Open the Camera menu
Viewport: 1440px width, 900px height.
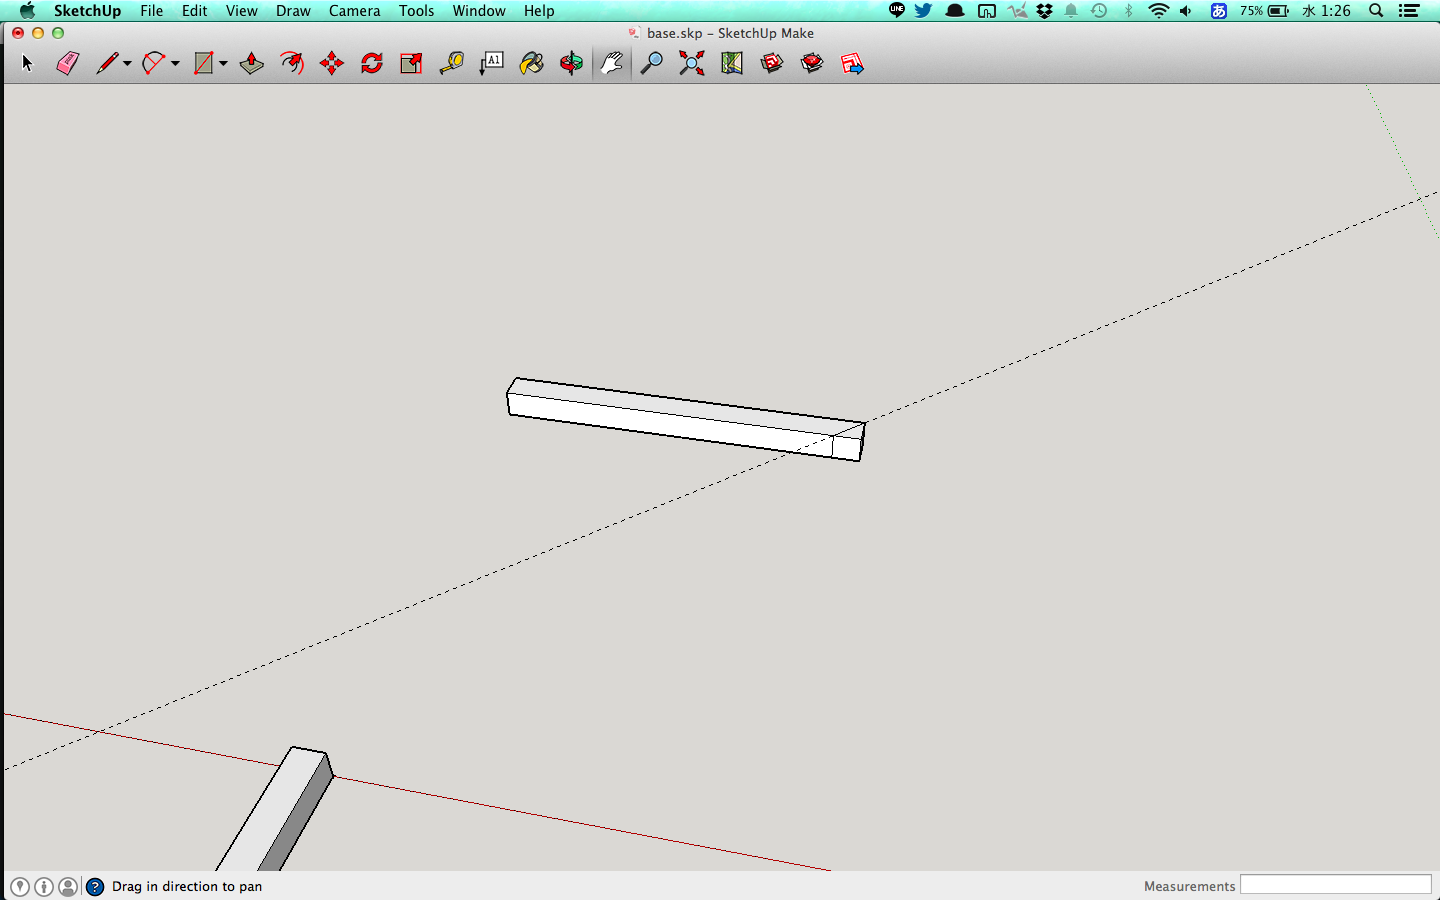click(x=354, y=11)
